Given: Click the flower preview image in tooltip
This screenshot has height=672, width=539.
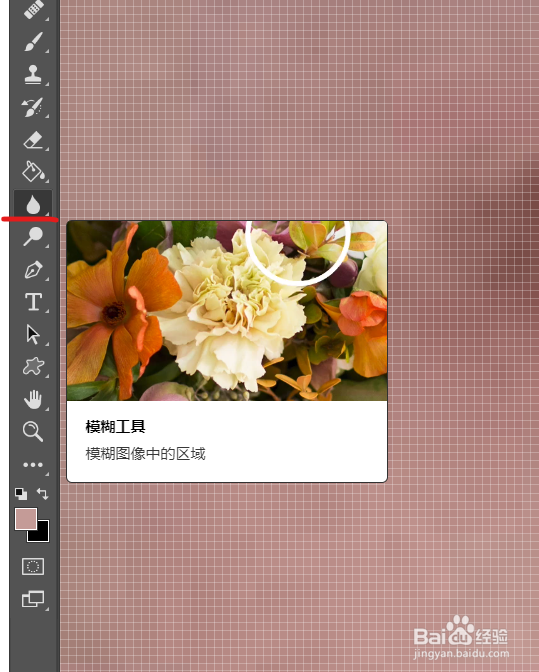Looking at the screenshot, I should [x=227, y=311].
